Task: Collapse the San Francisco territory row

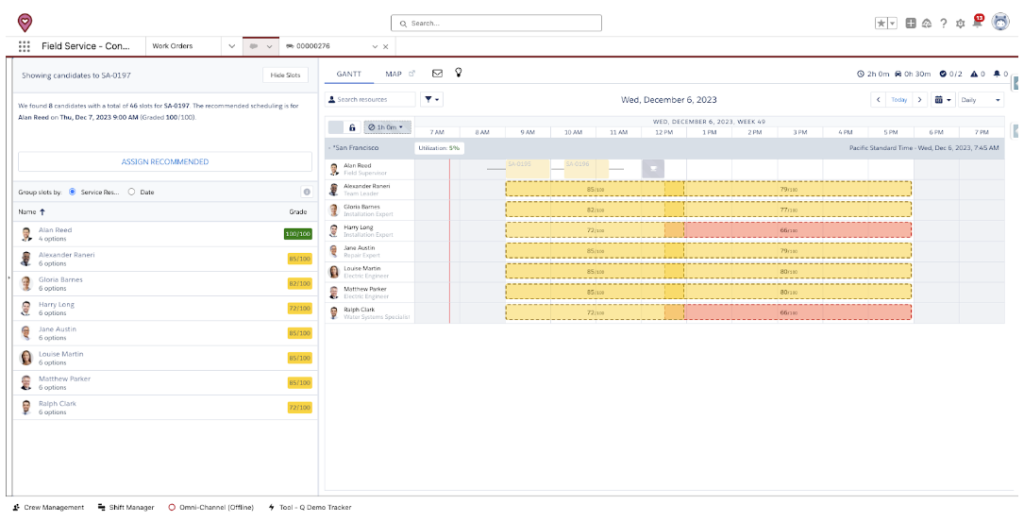Action: point(330,148)
